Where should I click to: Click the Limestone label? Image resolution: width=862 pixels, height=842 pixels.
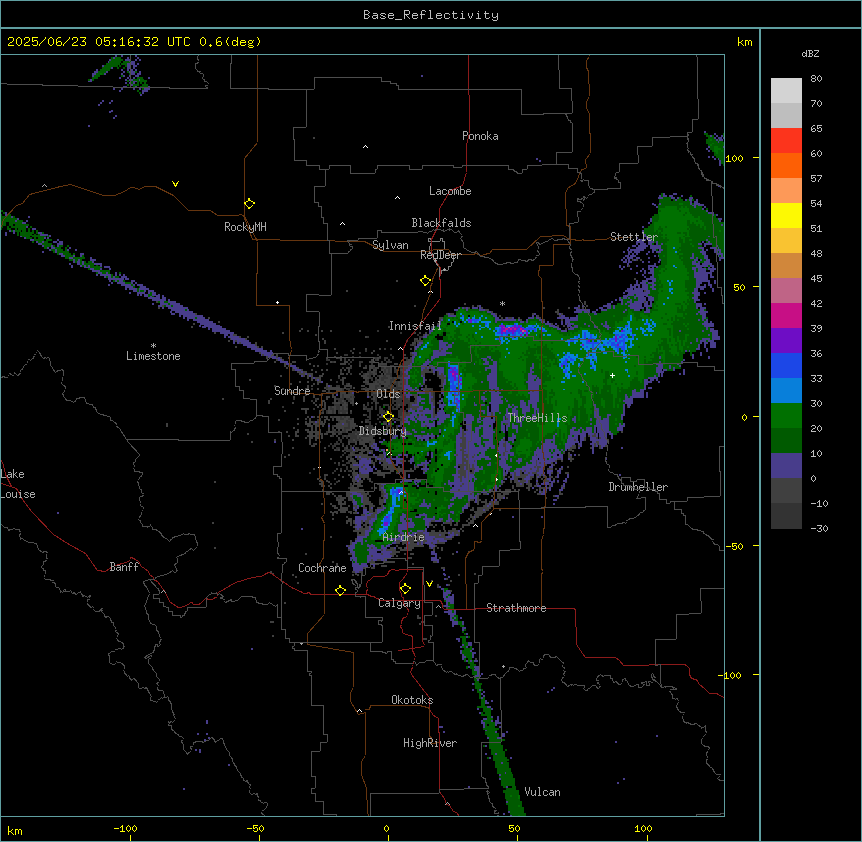pos(153,356)
